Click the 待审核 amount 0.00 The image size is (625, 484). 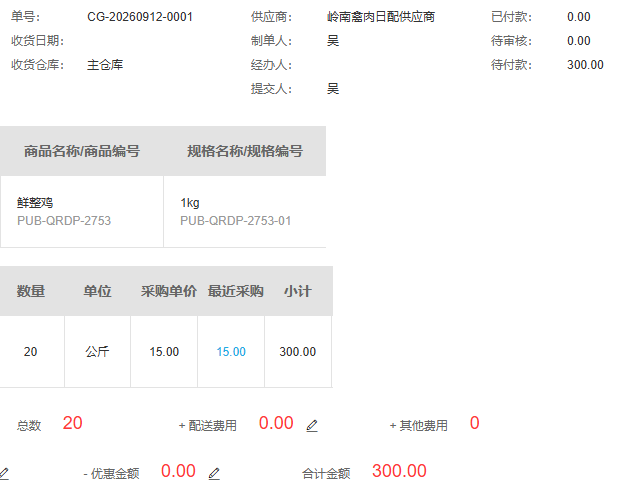click(x=578, y=41)
